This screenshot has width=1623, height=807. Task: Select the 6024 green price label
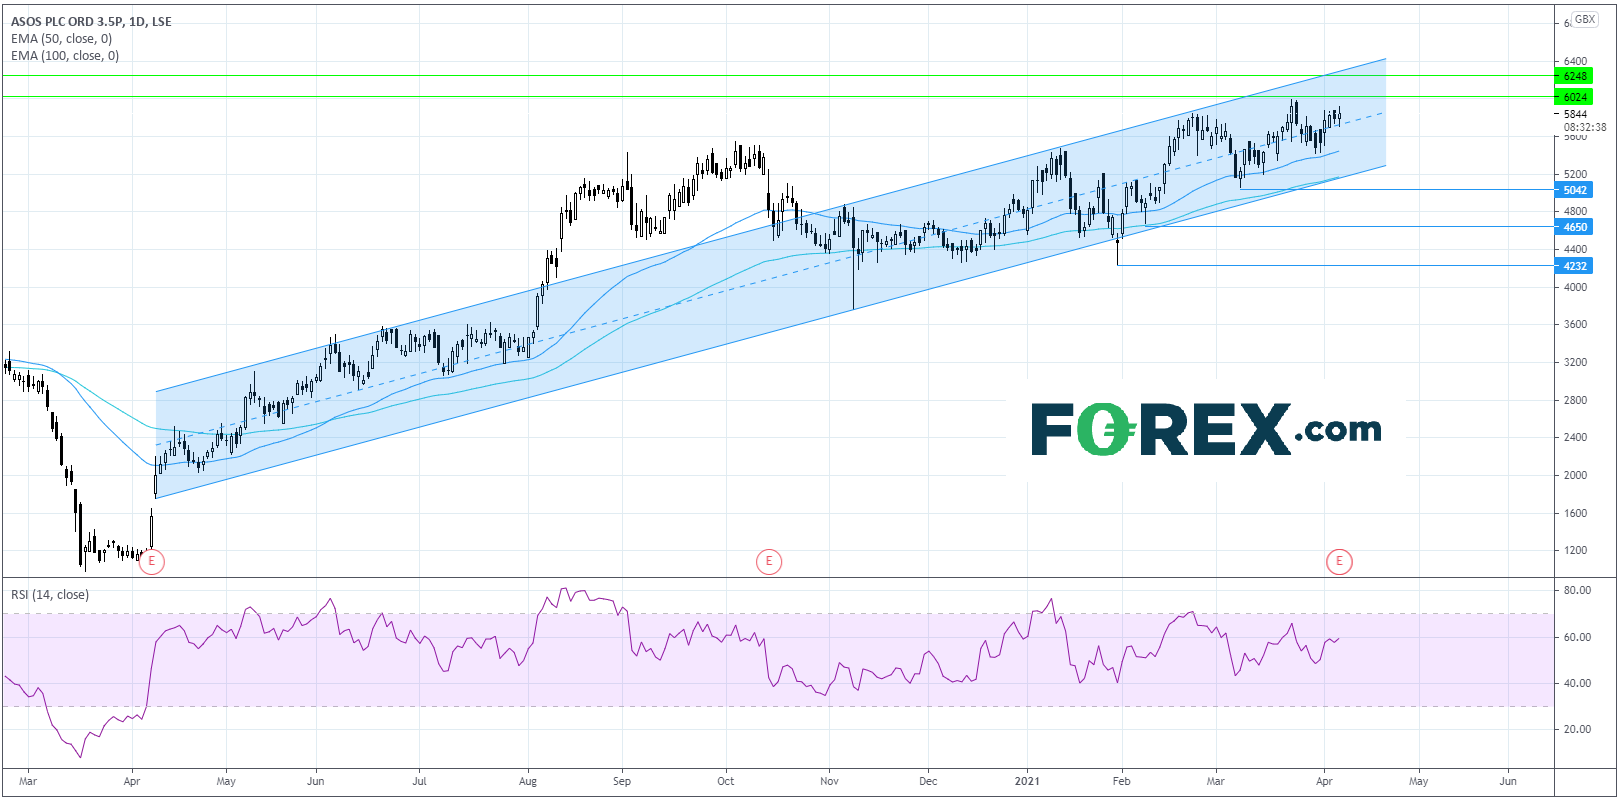tap(1575, 97)
